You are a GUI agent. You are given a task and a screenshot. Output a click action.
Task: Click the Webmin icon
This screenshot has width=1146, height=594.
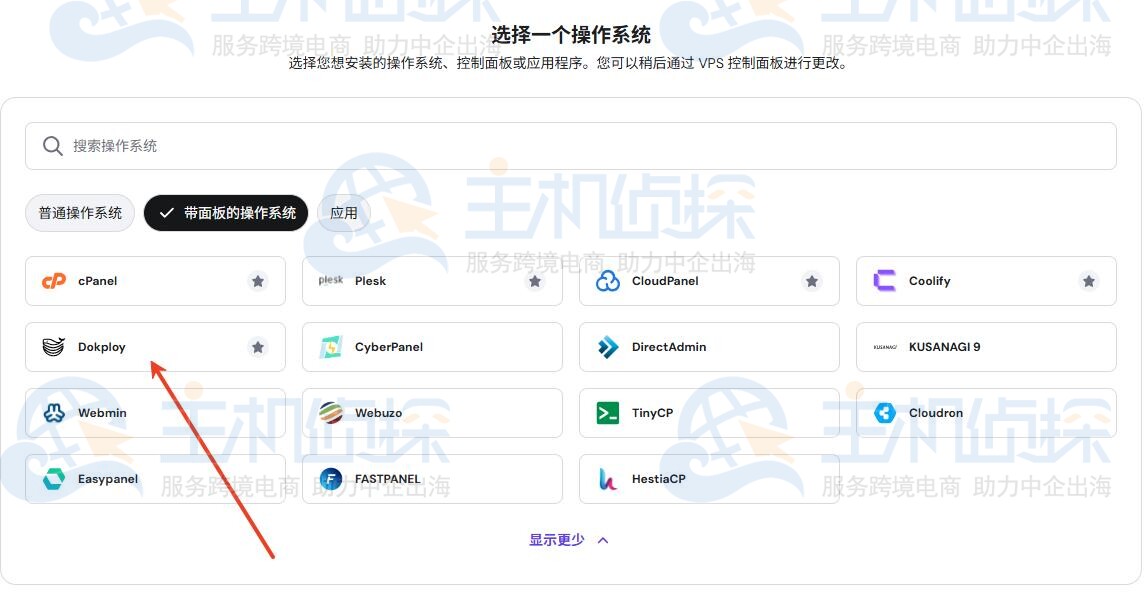[x=54, y=413]
